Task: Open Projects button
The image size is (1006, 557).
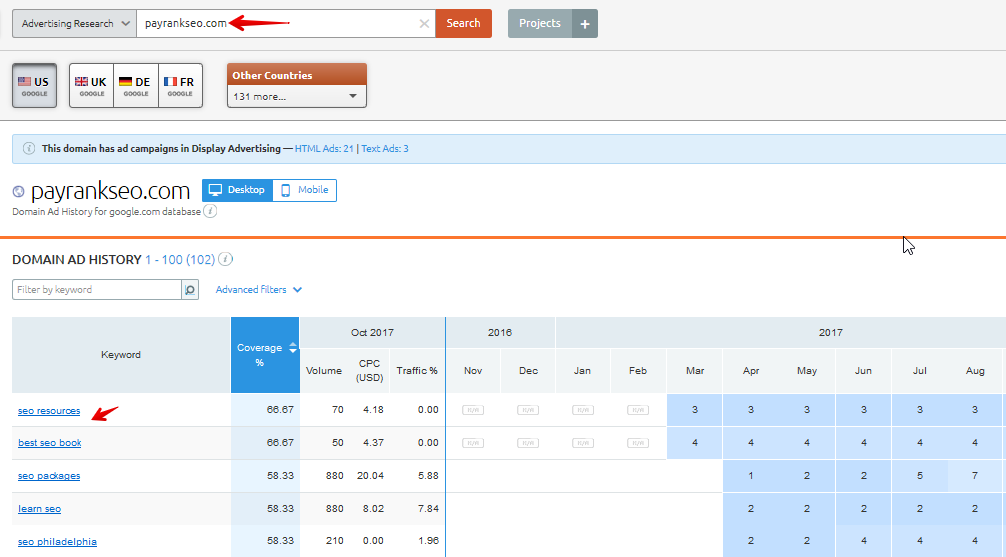Action: pyautogui.click(x=540, y=24)
